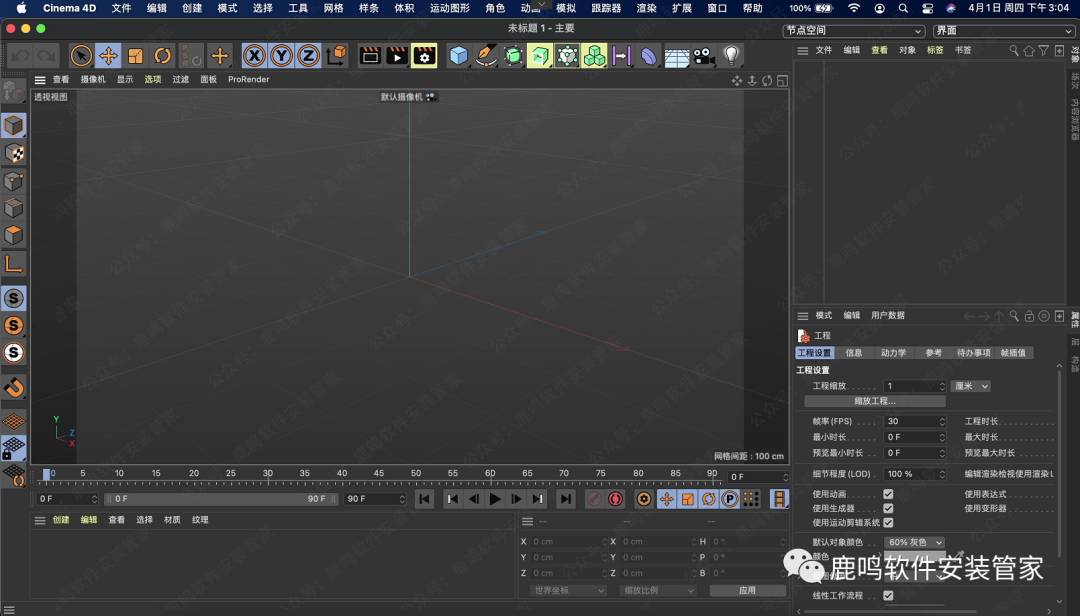Switch to the 动力学 tab

tap(893, 353)
